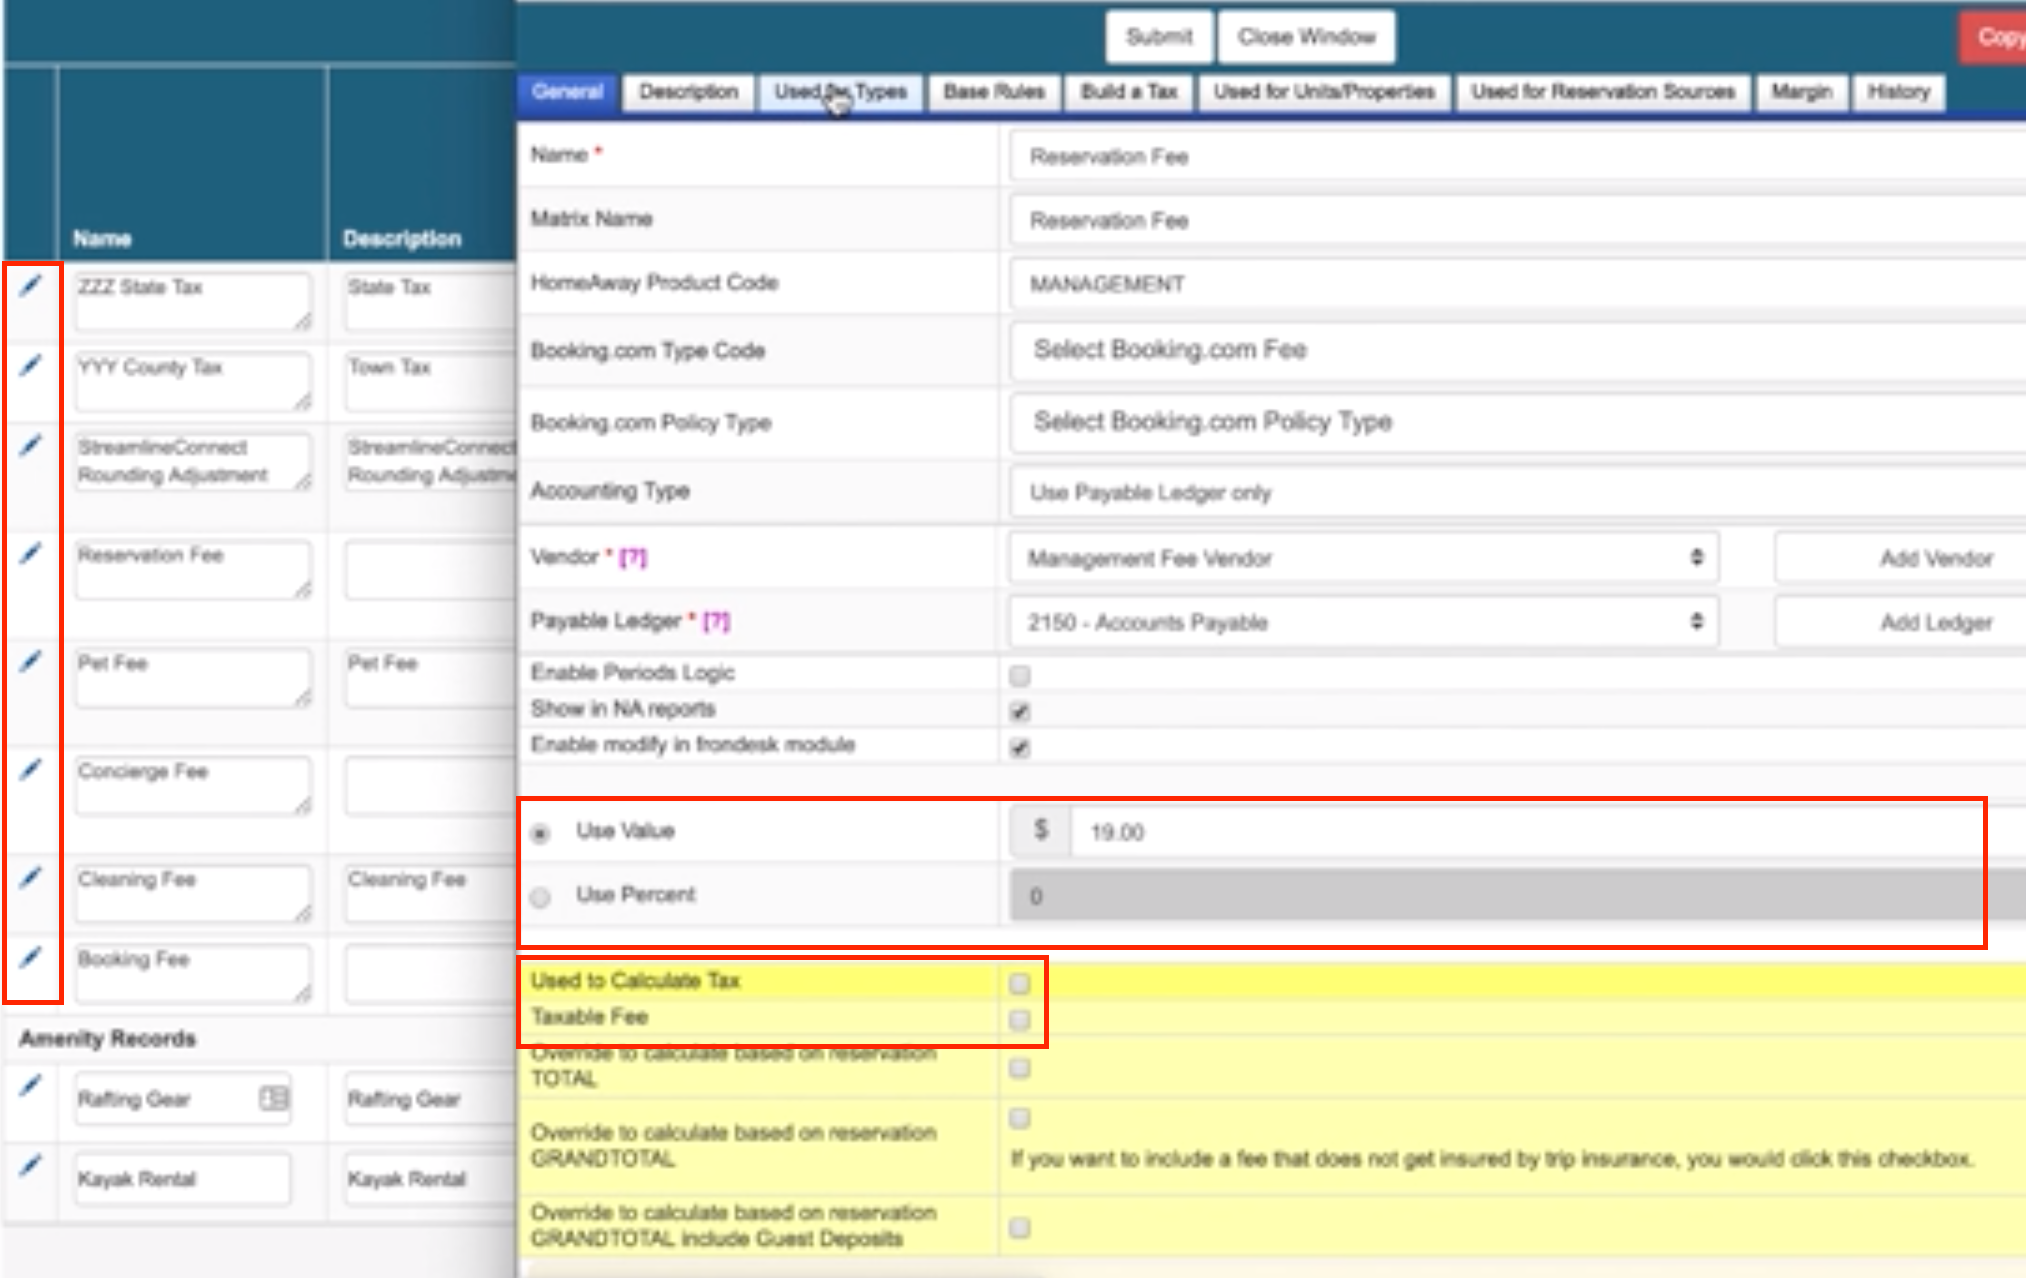Click pencil icon for Rafting Gear amenity
The image size is (2026, 1278).
(x=31, y=1086)
